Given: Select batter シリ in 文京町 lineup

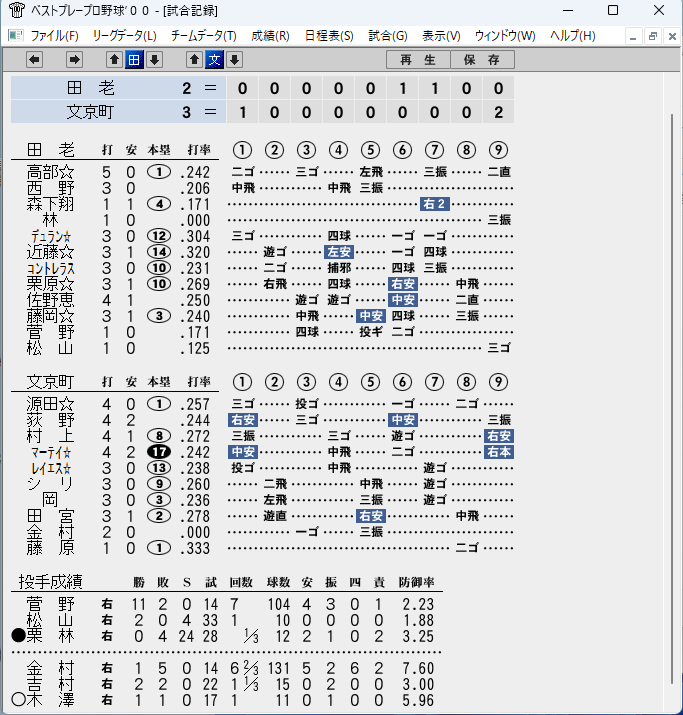Looking at the screenshot, I should (50, 484).
